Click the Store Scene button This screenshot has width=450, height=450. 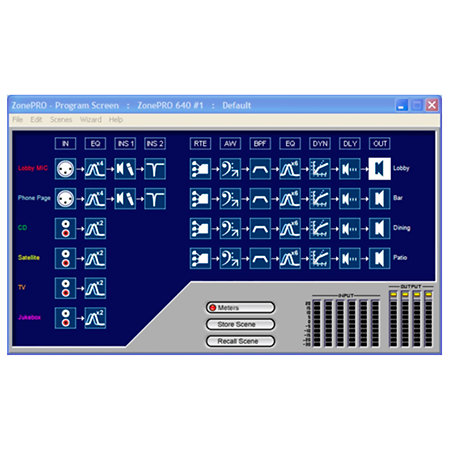[x=240, y=324]
